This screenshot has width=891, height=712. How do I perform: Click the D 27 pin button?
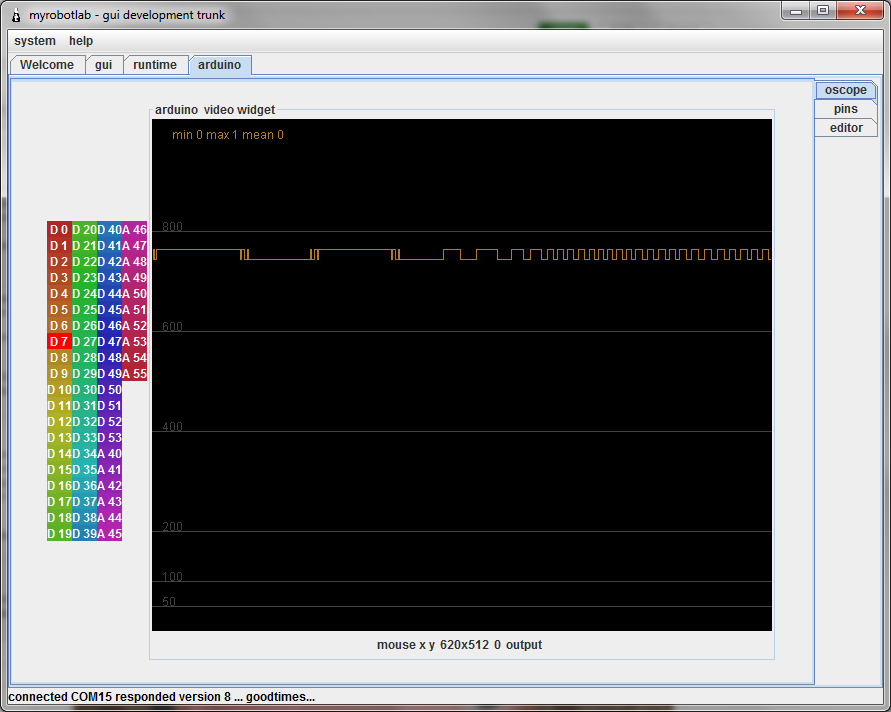coord(84,342)
